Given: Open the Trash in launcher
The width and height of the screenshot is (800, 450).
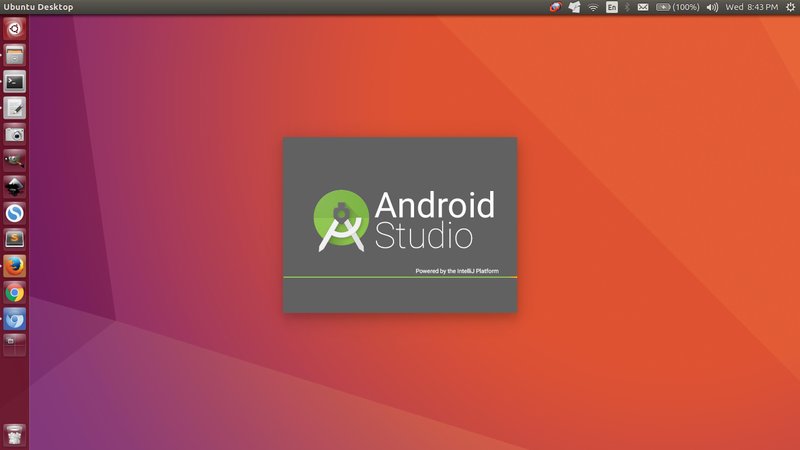Looking at the screenshot, I should pos(14,435).
